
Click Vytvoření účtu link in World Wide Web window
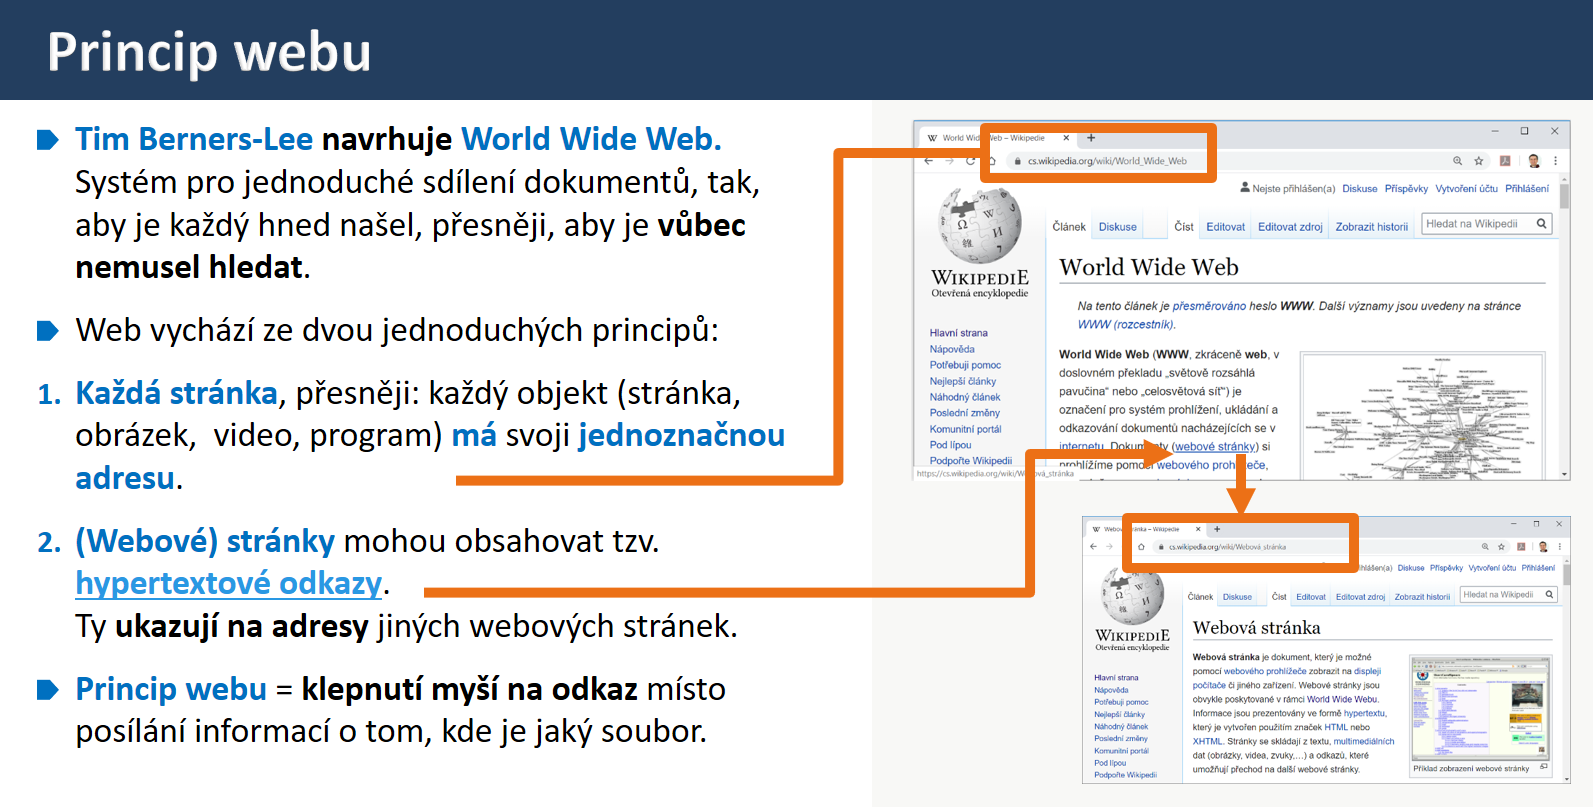(1467, 189)
